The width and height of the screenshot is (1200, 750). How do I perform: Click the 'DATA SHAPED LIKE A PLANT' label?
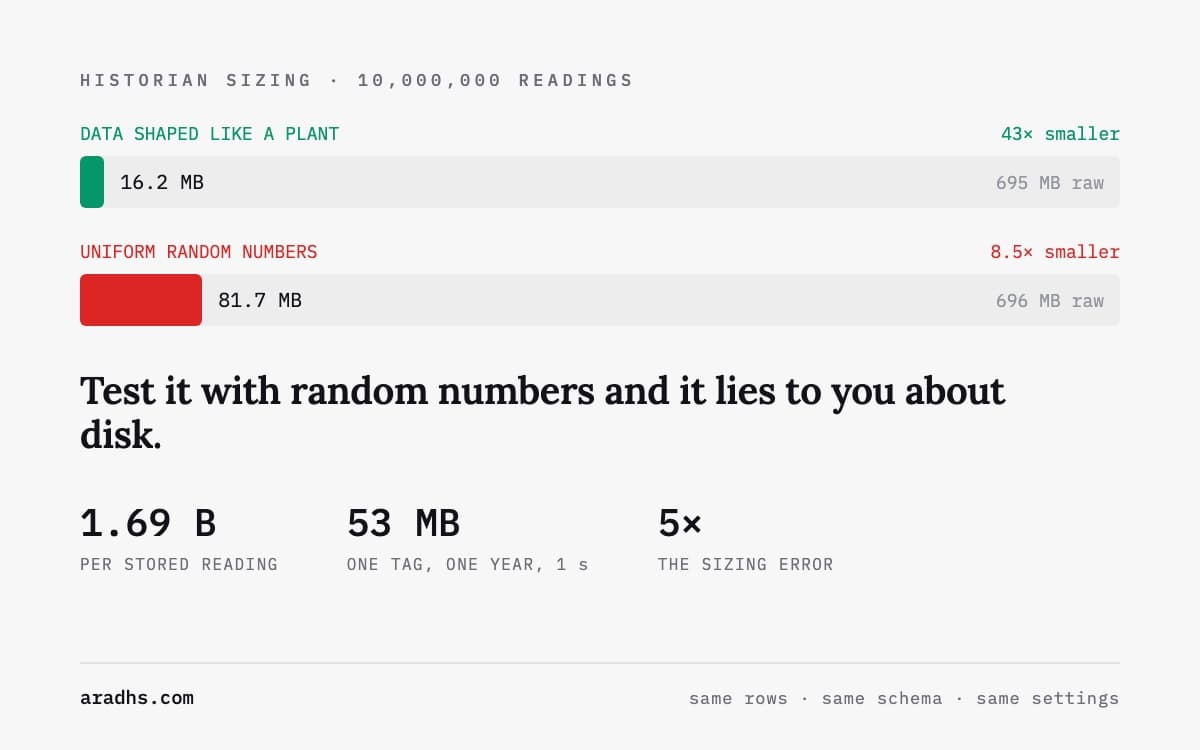tap(210, 134)
